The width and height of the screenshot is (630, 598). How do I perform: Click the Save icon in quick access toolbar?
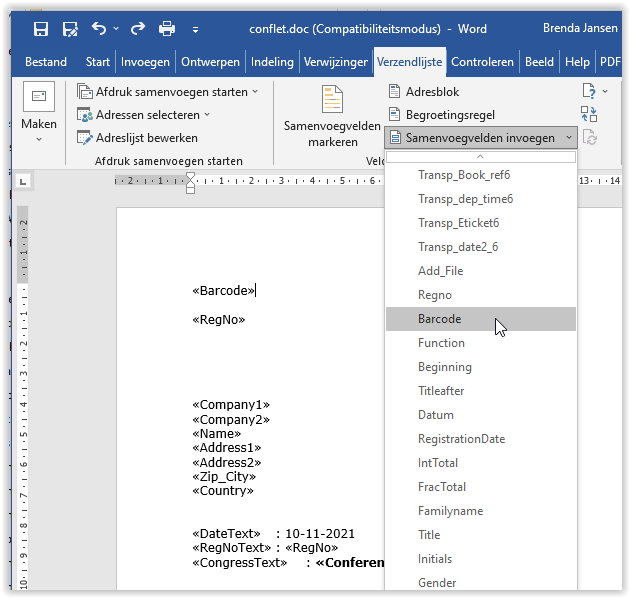pos(41,29)
